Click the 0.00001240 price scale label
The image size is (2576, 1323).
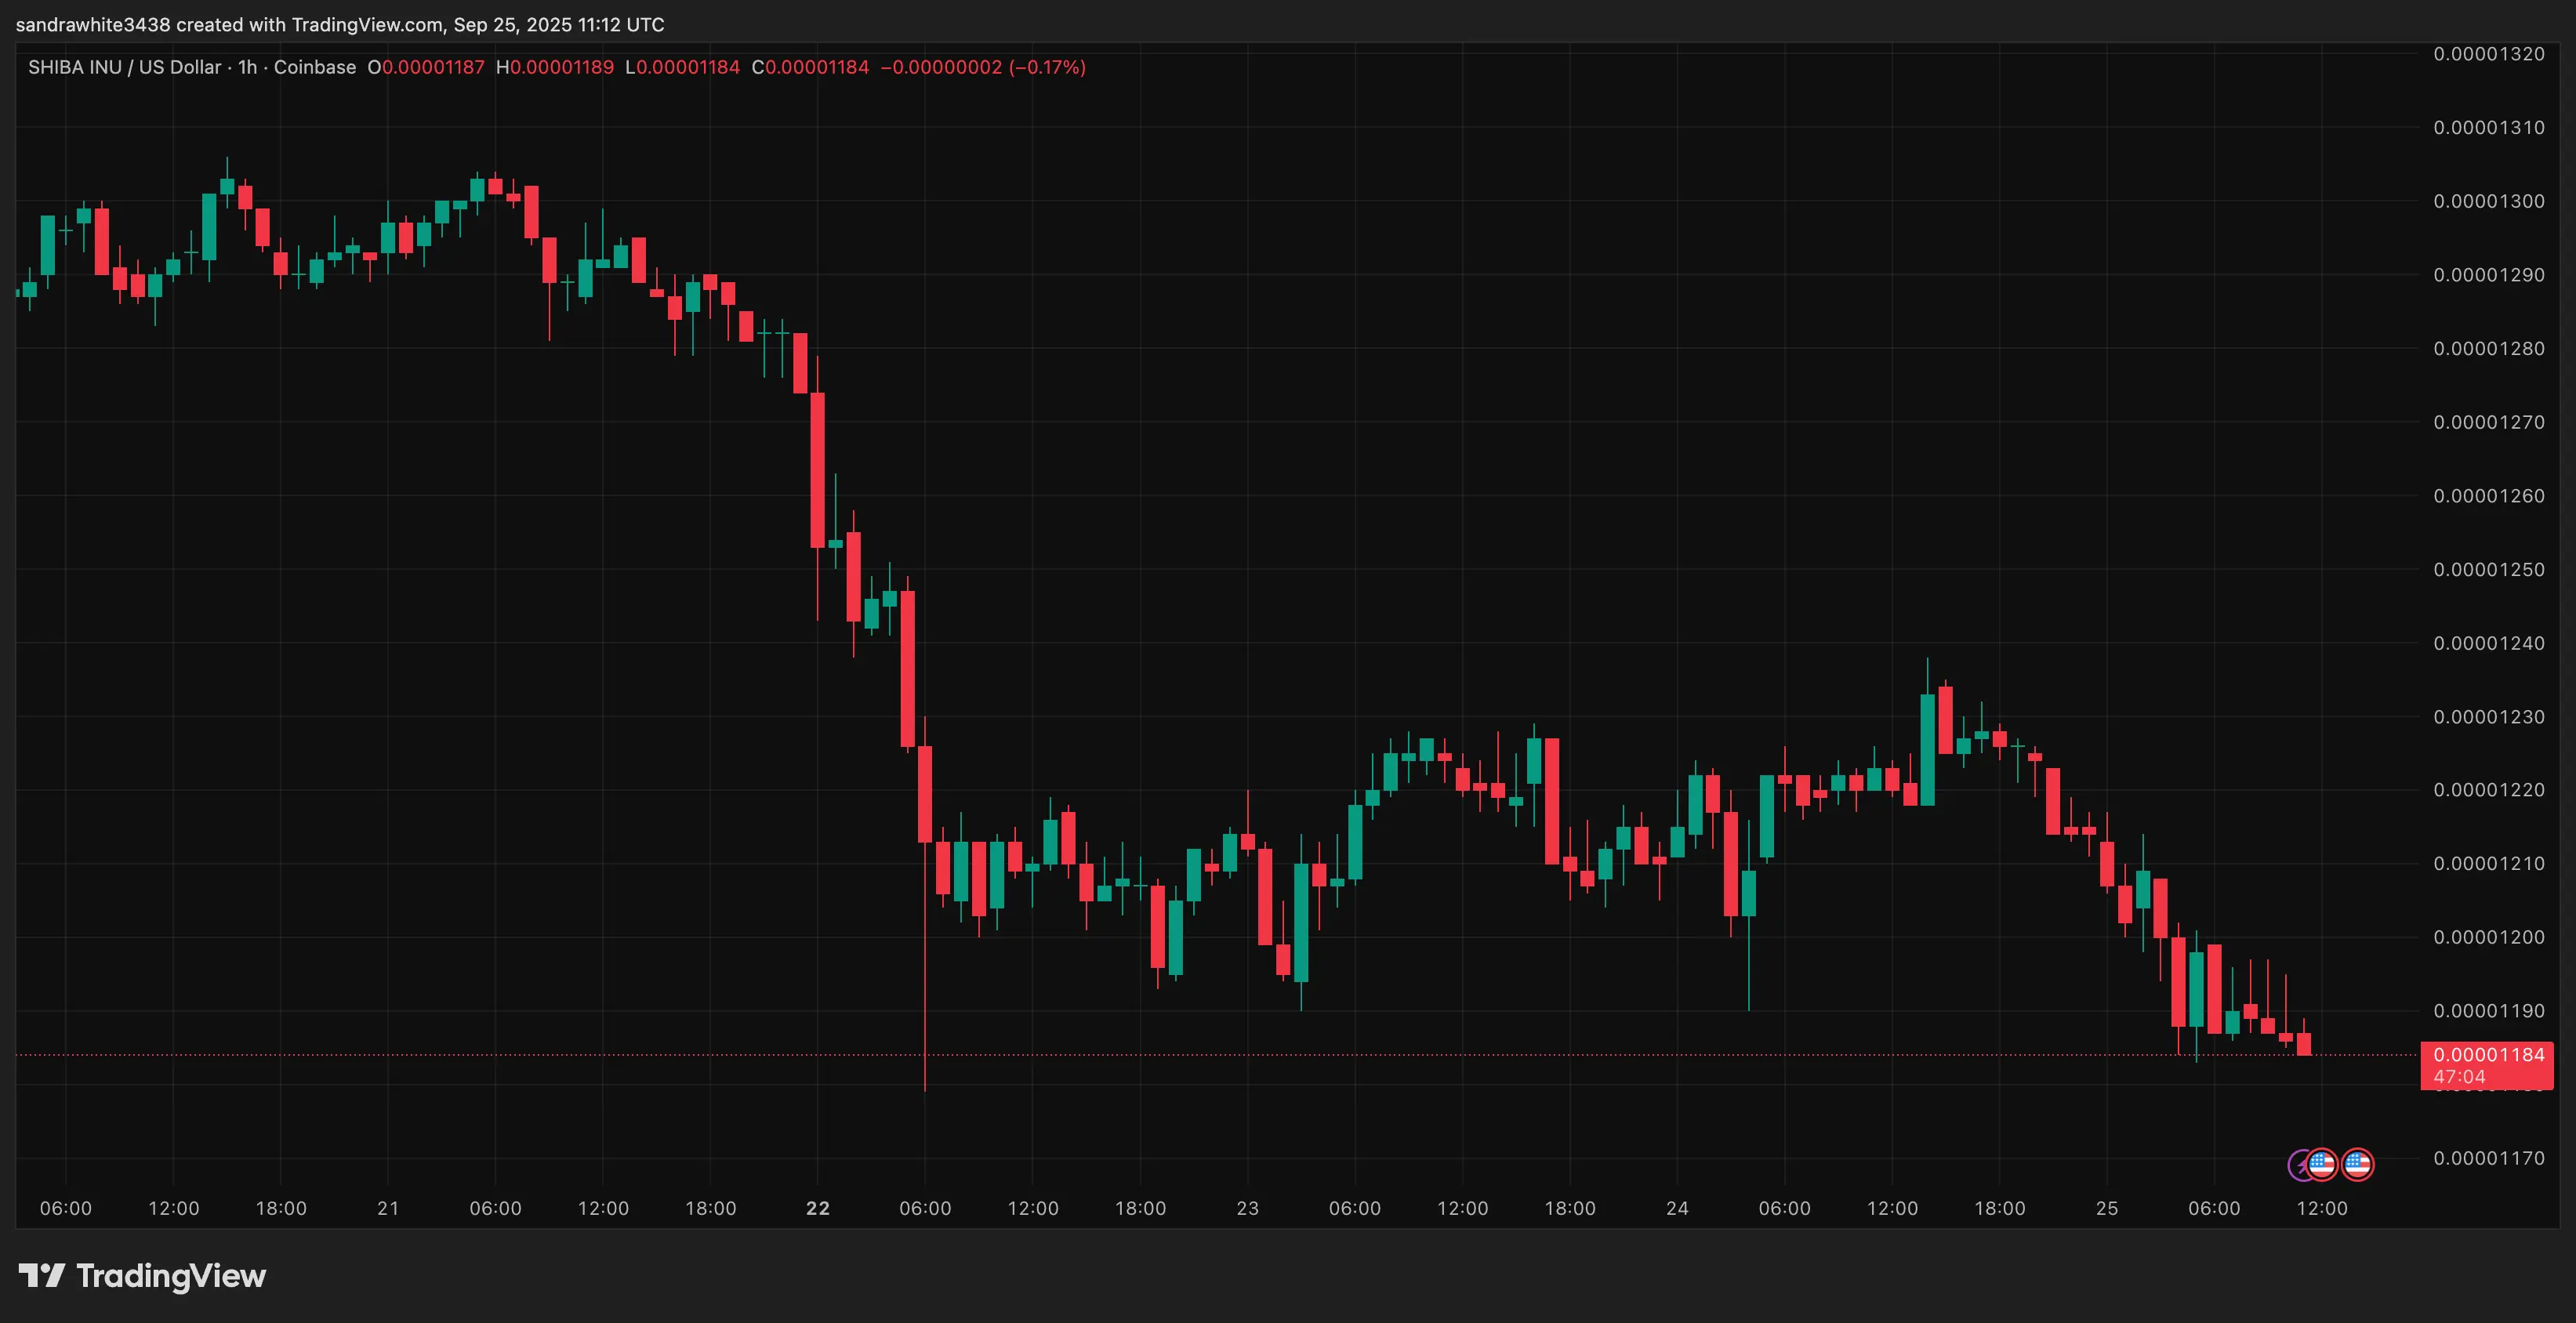click(x=2489, y=643)
